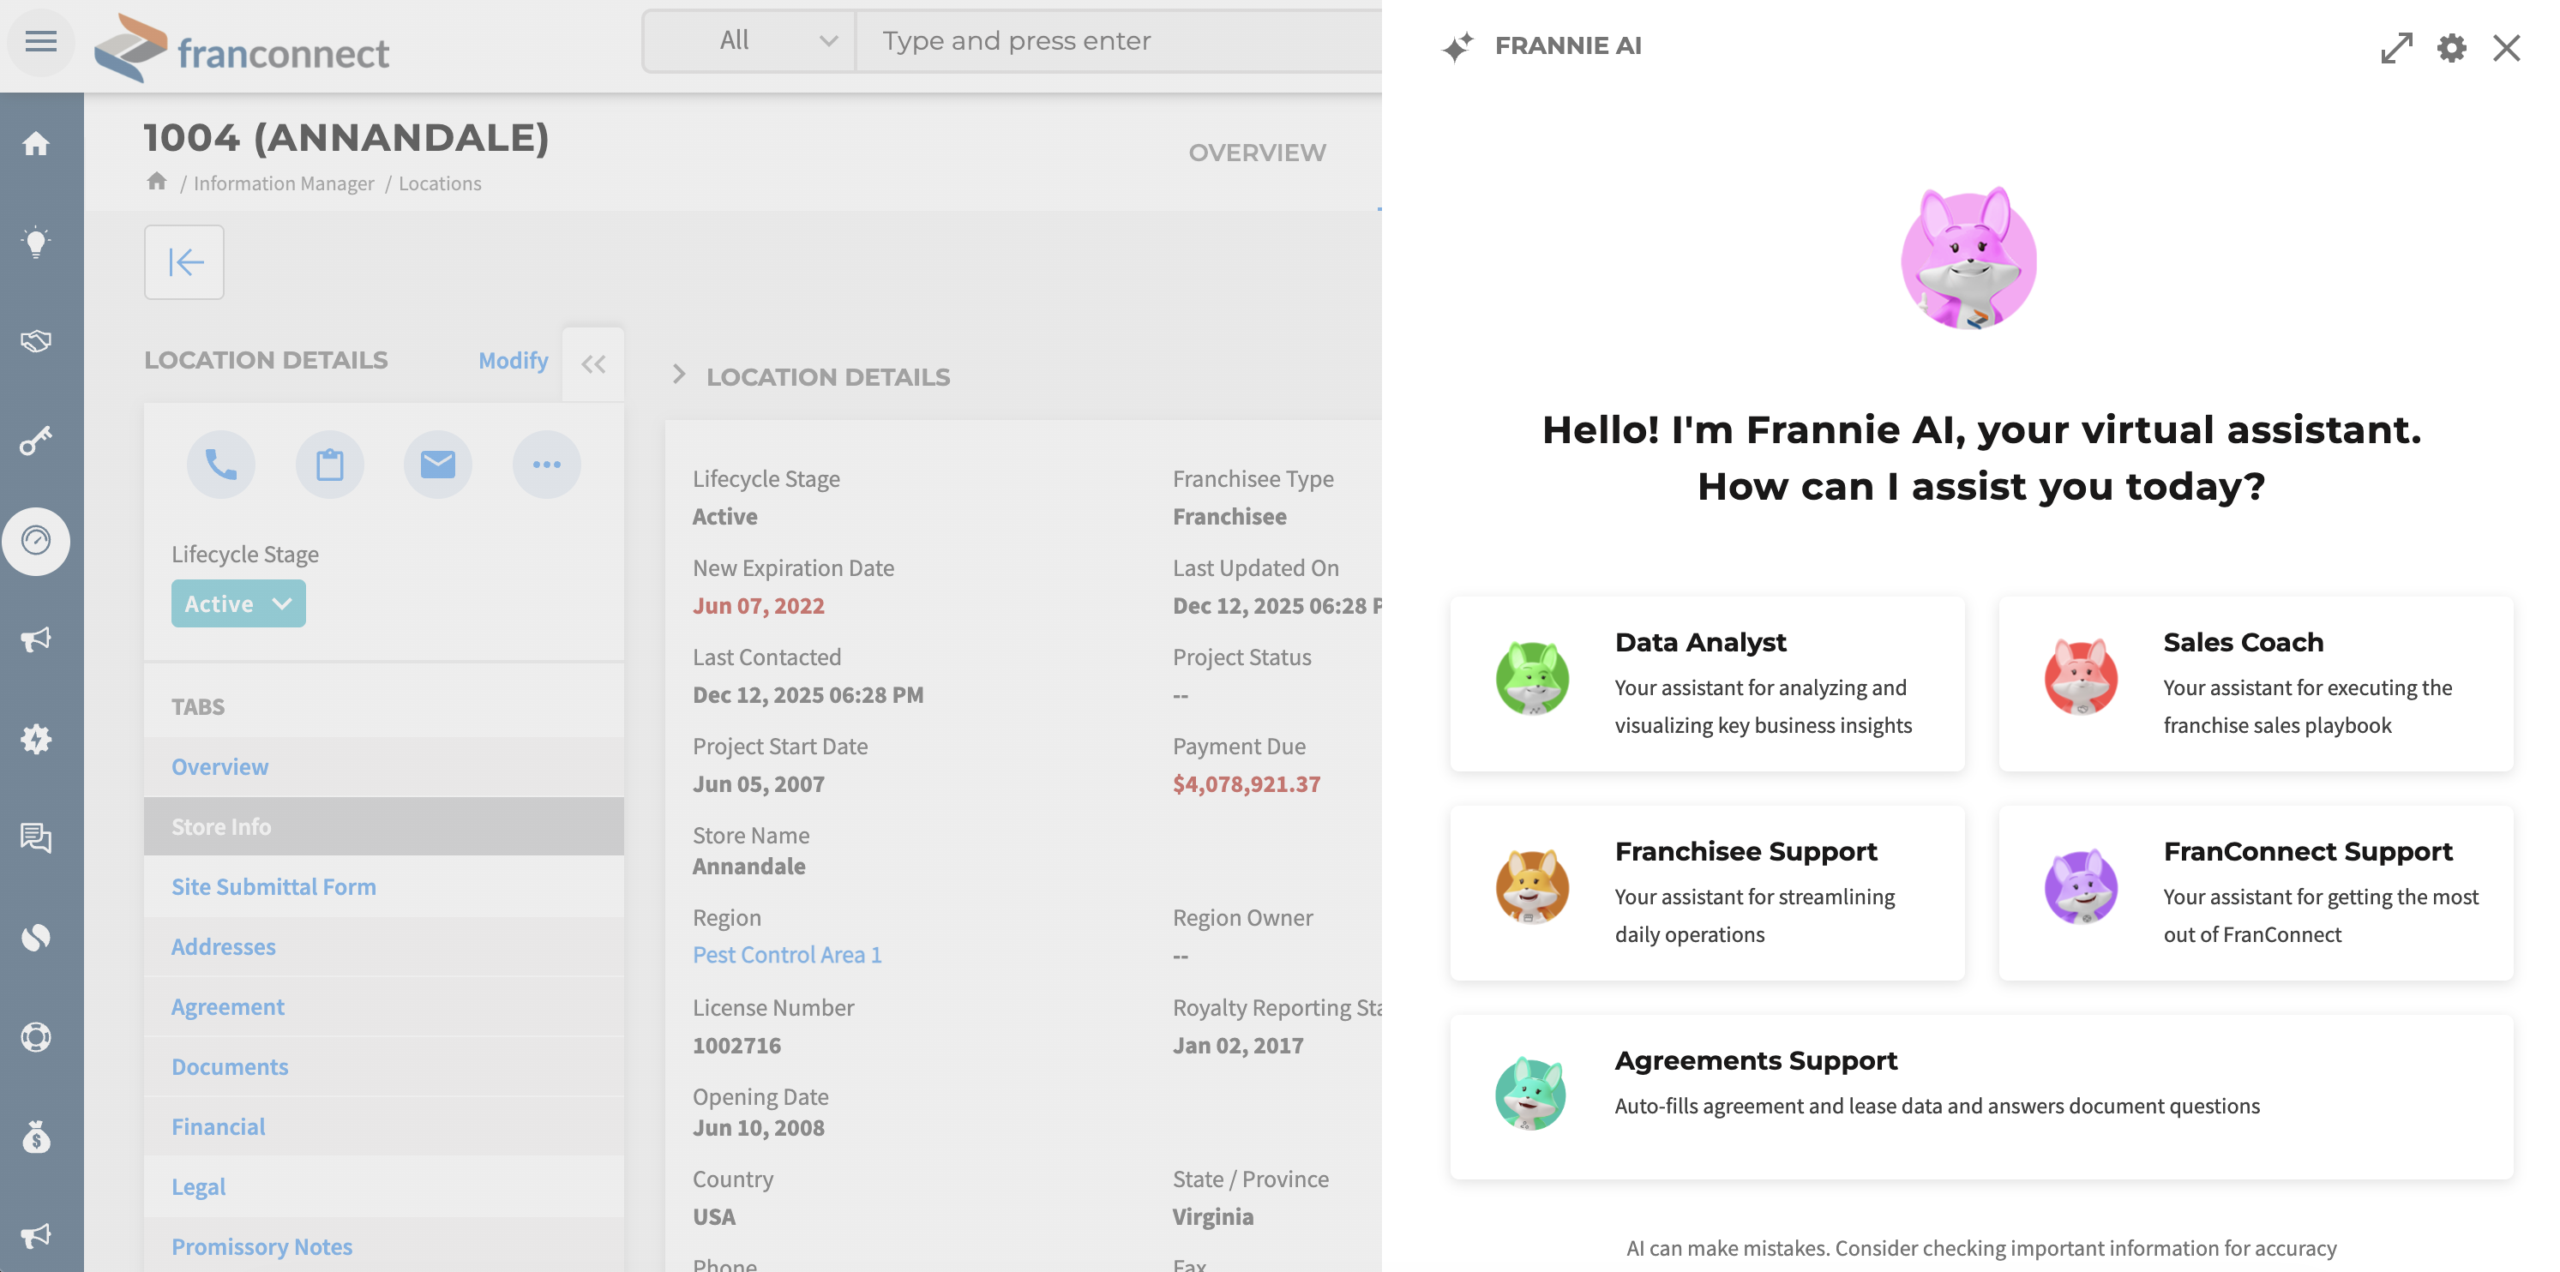Open Frannie AI settings gear

[x=2451, y=47]
